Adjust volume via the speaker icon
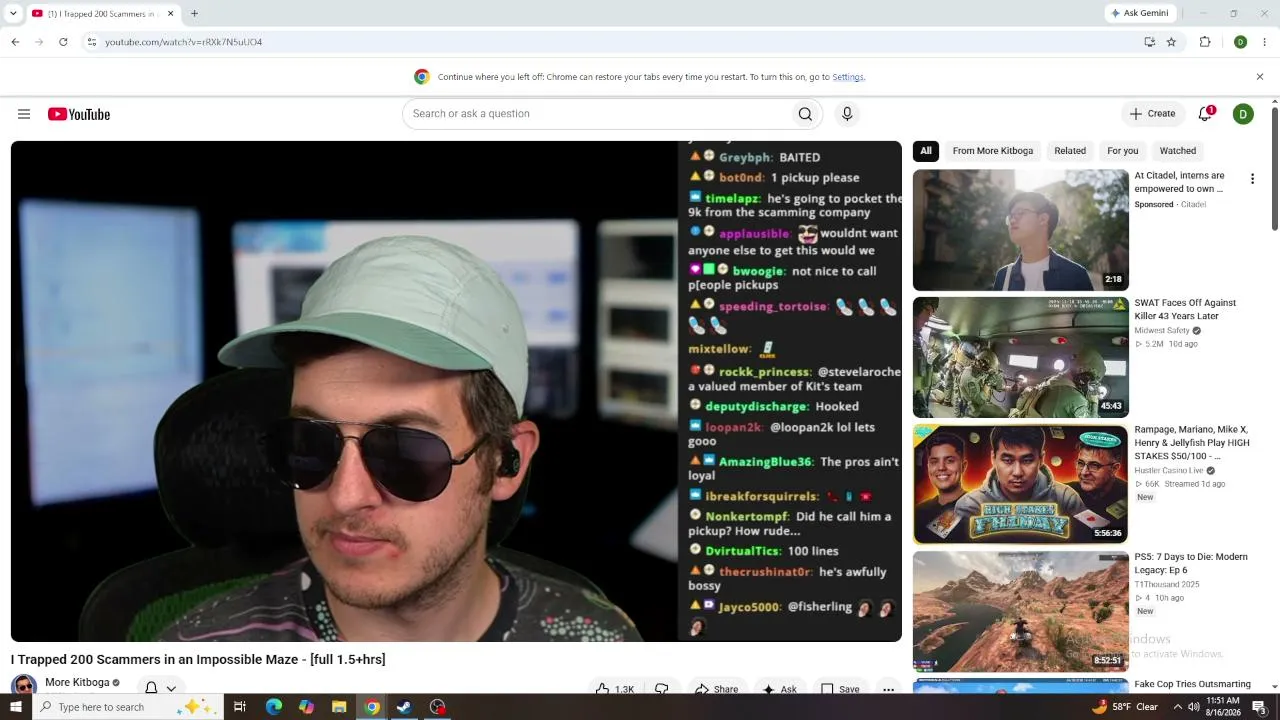Screen dimensions: 1280x720 point(1193,707)
